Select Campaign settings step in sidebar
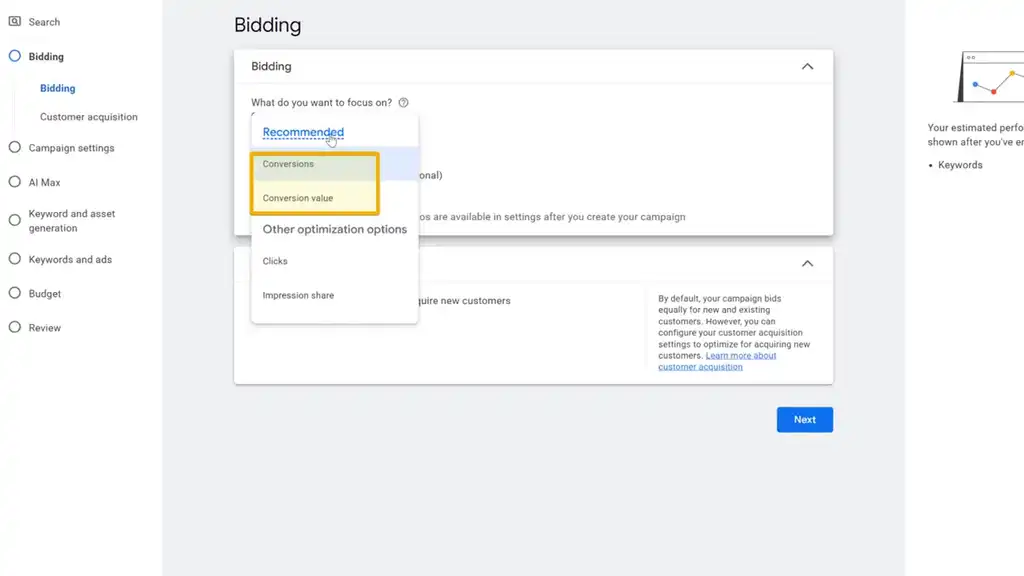This screenshot has height=576, width=1024. point(71,148)
